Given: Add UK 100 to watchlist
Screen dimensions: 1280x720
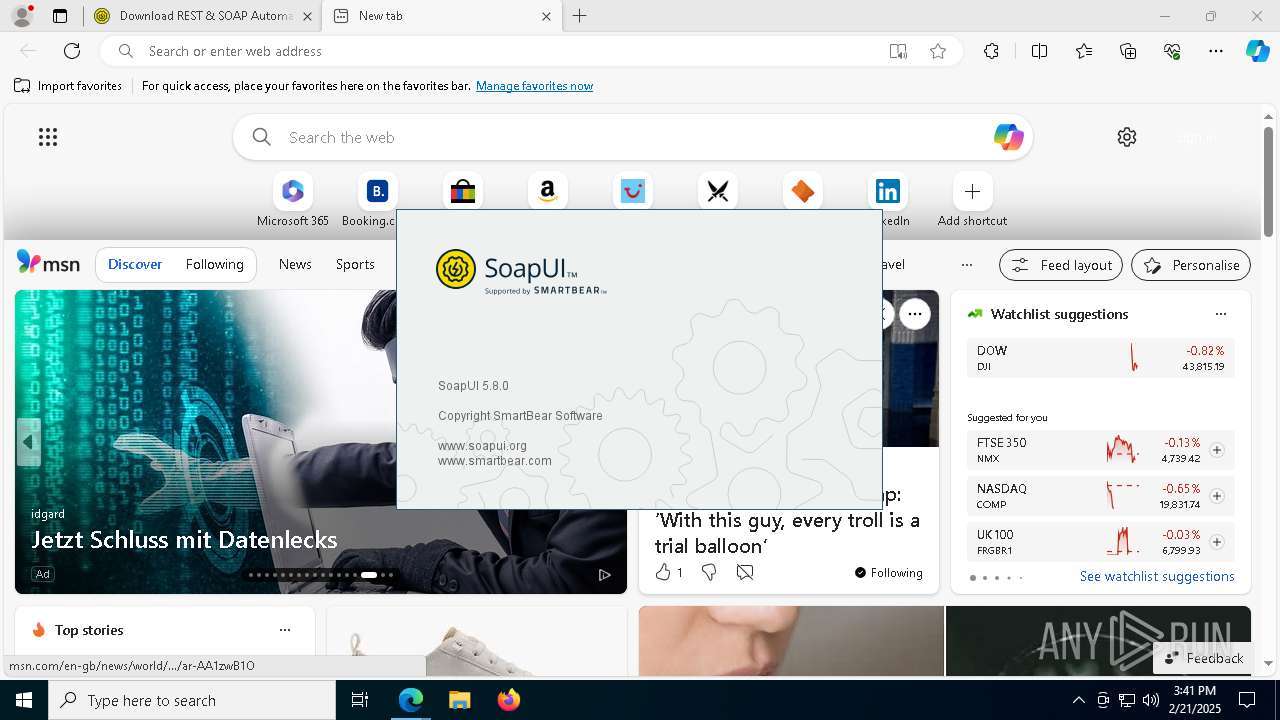Looking at the screenshot, I should pyautogui.click(x=1217, y=542).
